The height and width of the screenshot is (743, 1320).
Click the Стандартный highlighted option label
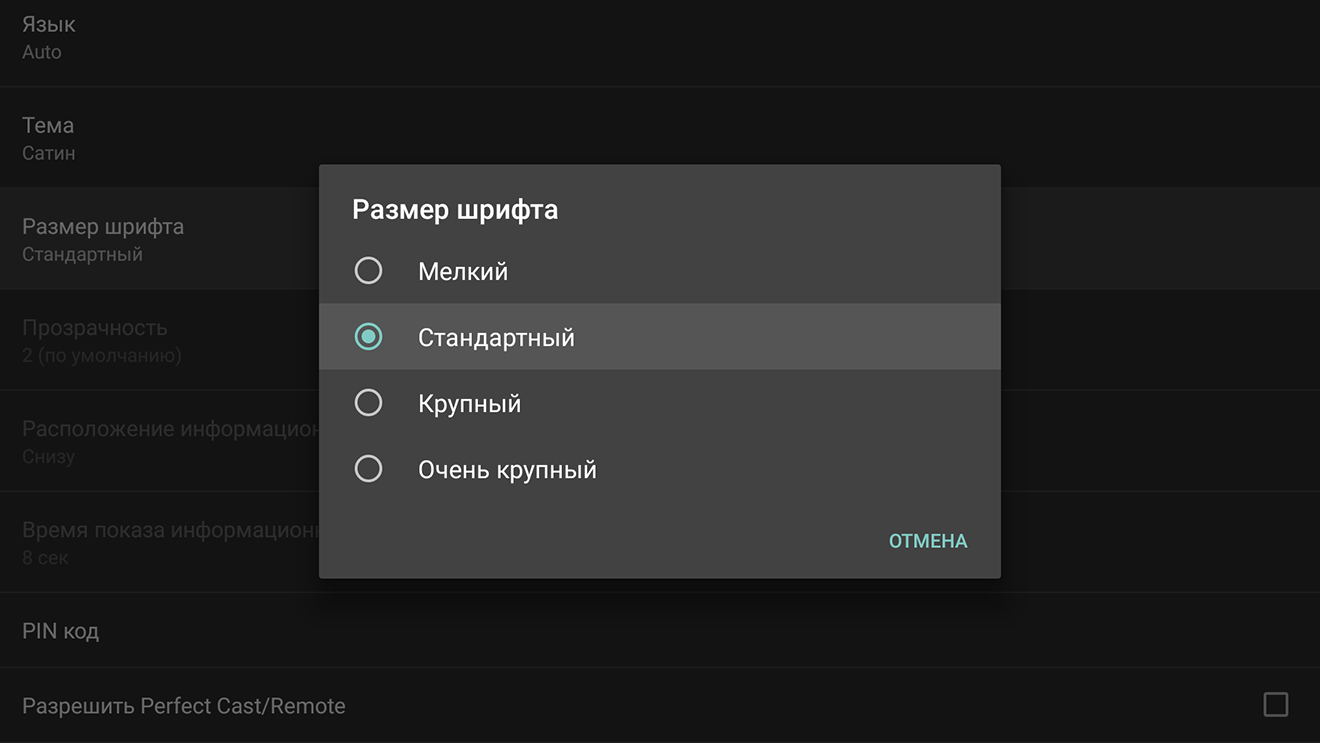point(496,338)
